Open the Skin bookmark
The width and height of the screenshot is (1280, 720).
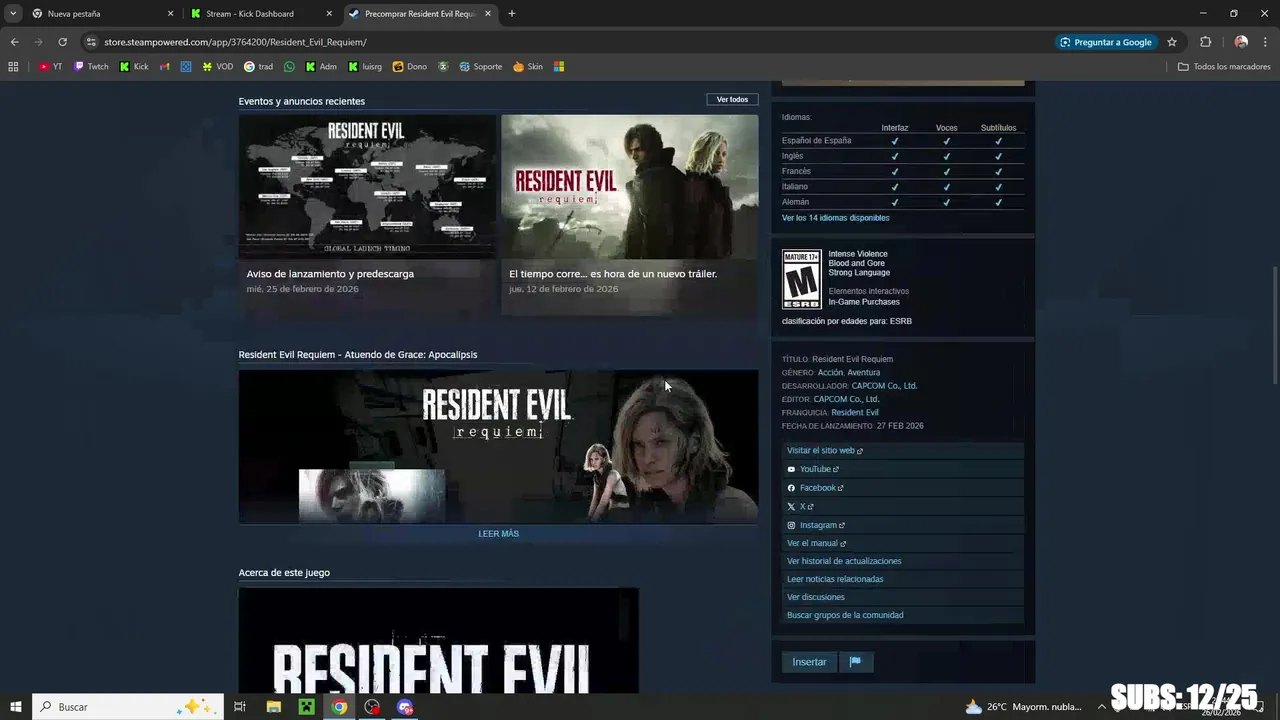coord(528,67)
